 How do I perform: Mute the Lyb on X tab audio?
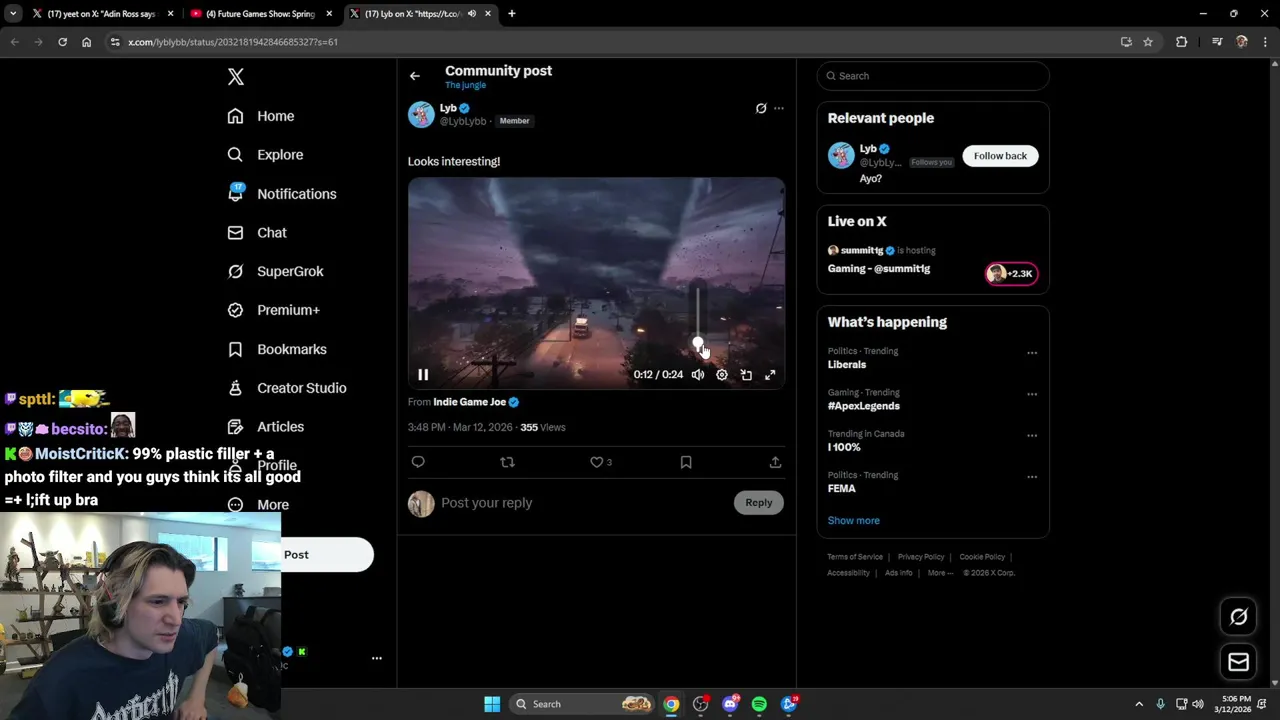click(x=472, y=14)
